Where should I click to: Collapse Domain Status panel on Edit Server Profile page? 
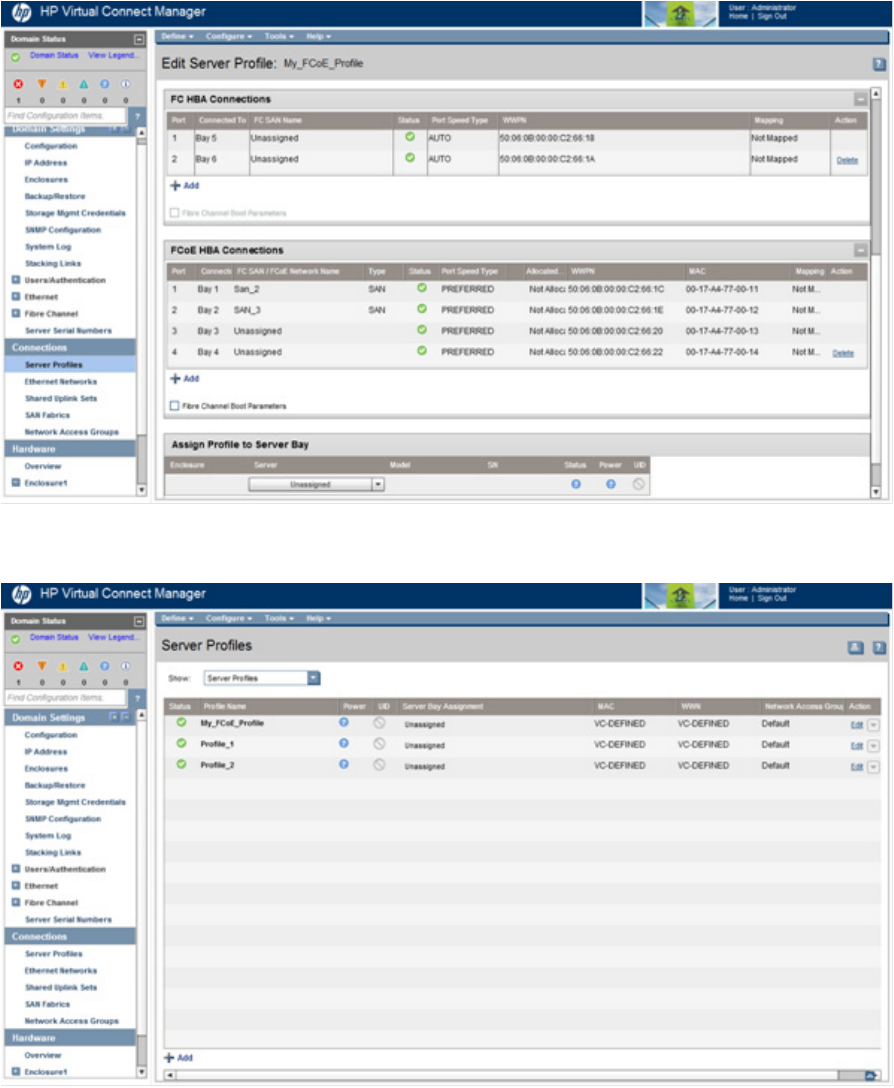(x=139, y=40)
